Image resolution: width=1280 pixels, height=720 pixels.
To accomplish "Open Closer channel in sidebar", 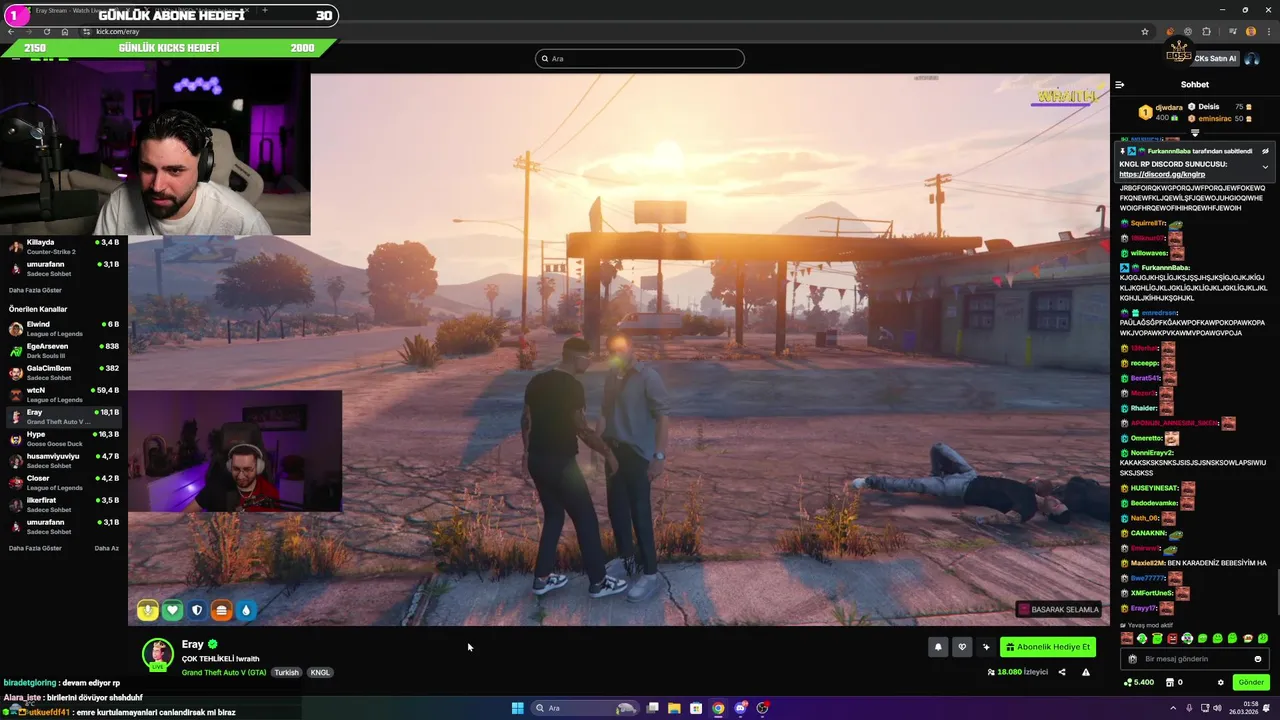I will (64, 482).
